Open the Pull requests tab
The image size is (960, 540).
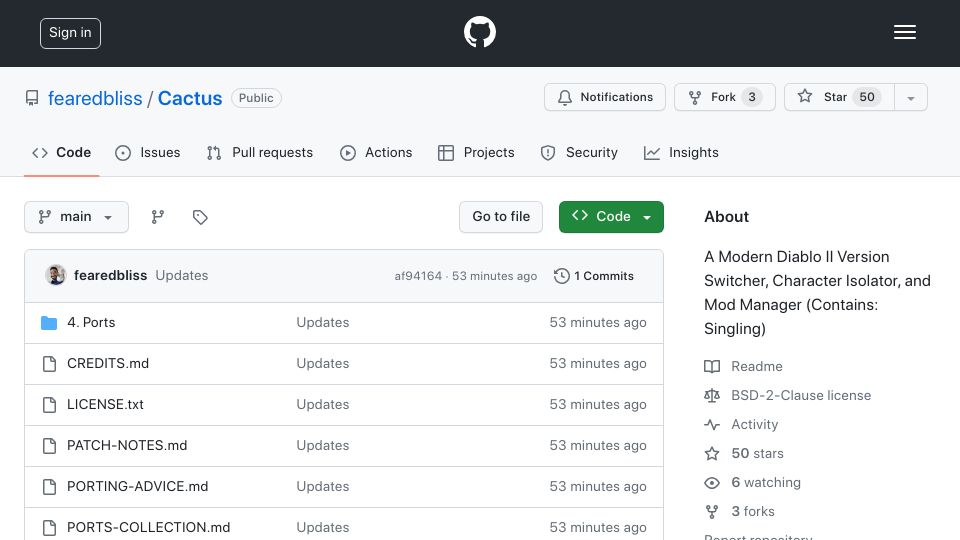tap(260, 152)
